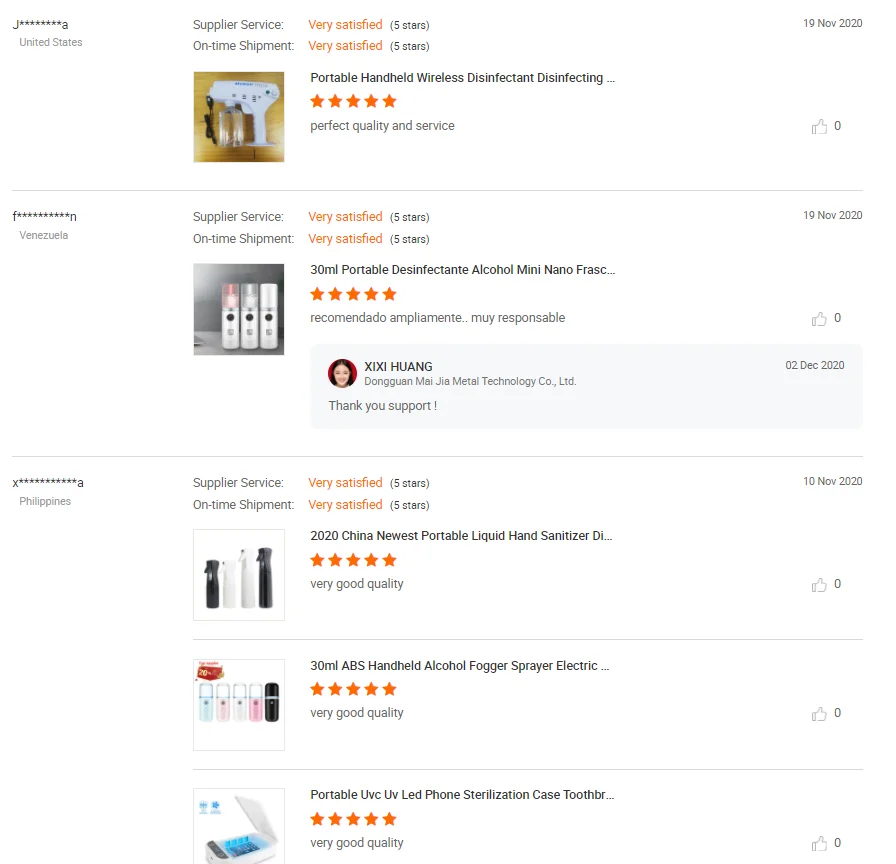Open "Portable Uvc Uv Led Phone Sterilization" link

click(462, 795)
